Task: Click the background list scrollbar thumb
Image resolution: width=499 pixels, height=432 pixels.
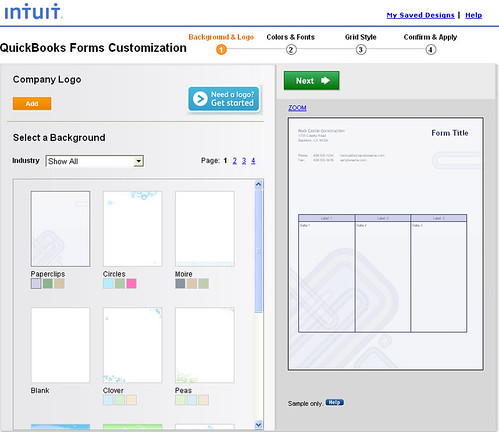Action: click(x=259, y=251)
